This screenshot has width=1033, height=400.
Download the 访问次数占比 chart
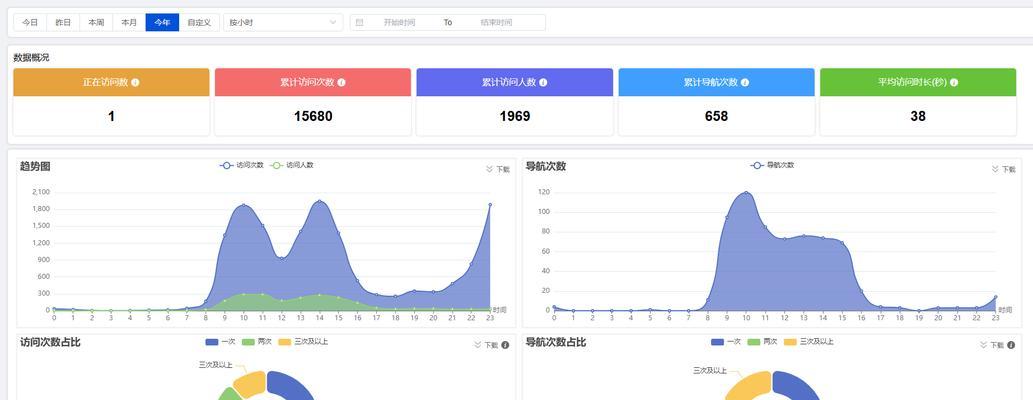[486, 345]
